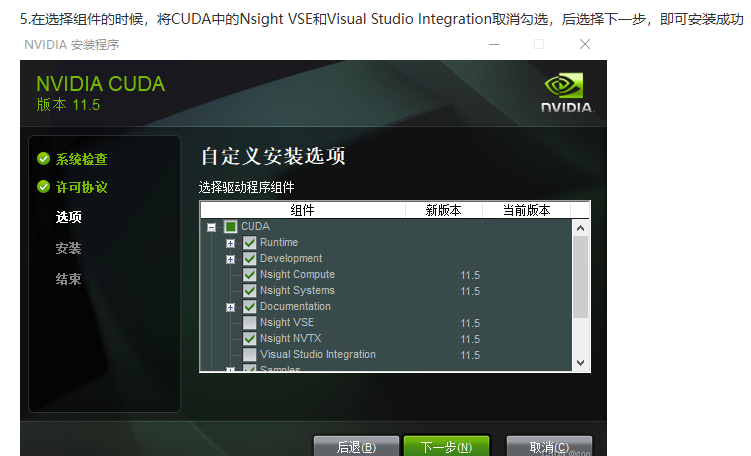
Task: Select the 安装 step in sidebar
Action: click(68, 248)
